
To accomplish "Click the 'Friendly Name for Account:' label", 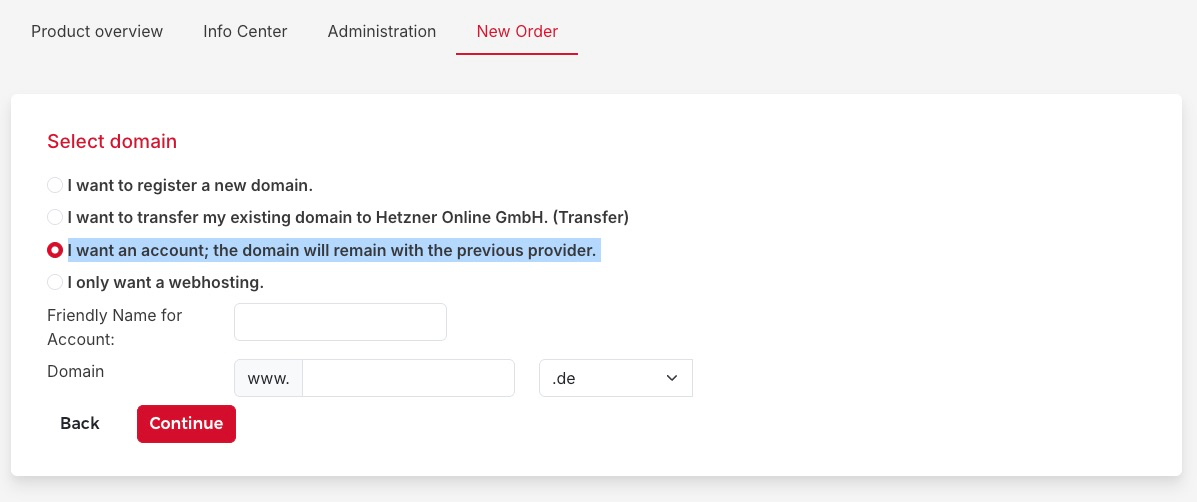I will point(114,327).
